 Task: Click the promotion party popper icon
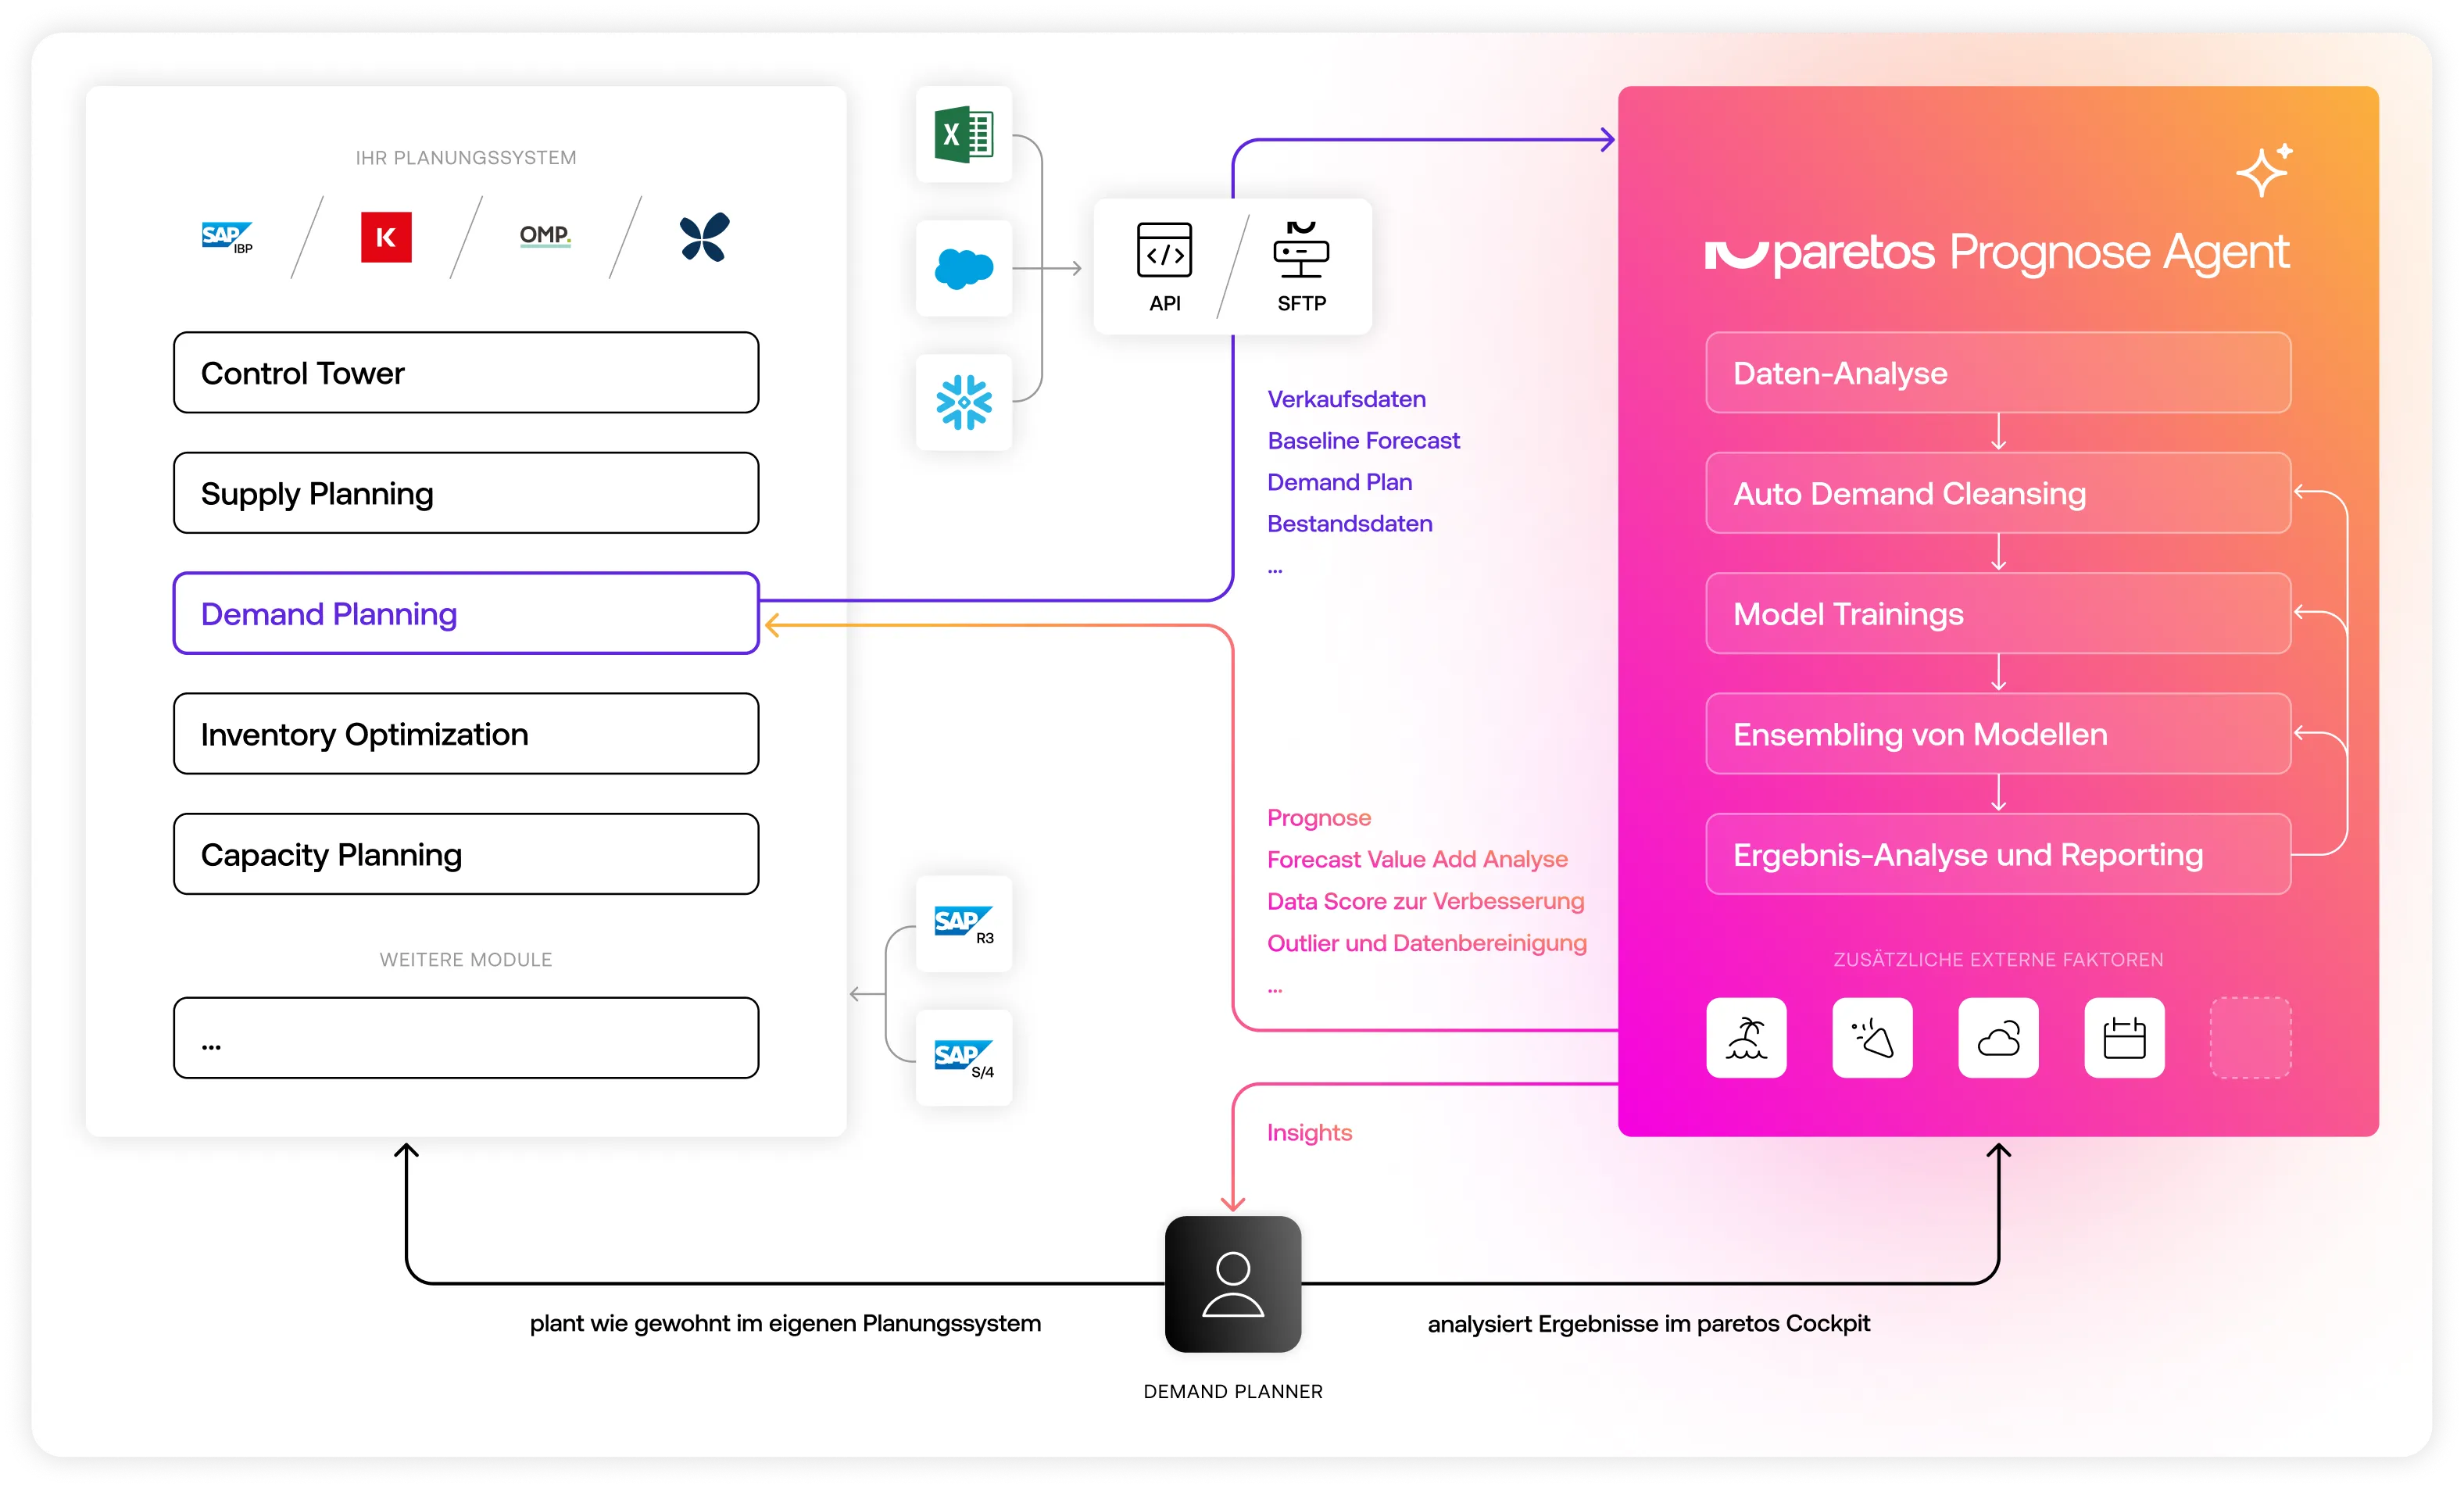(1872, 1037)
